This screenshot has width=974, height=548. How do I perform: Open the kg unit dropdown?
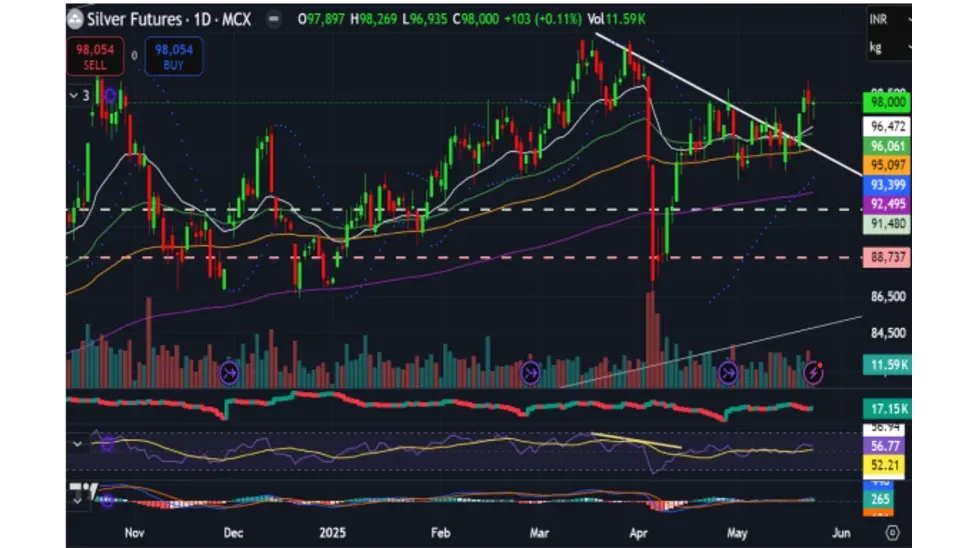tap(889, 47)
